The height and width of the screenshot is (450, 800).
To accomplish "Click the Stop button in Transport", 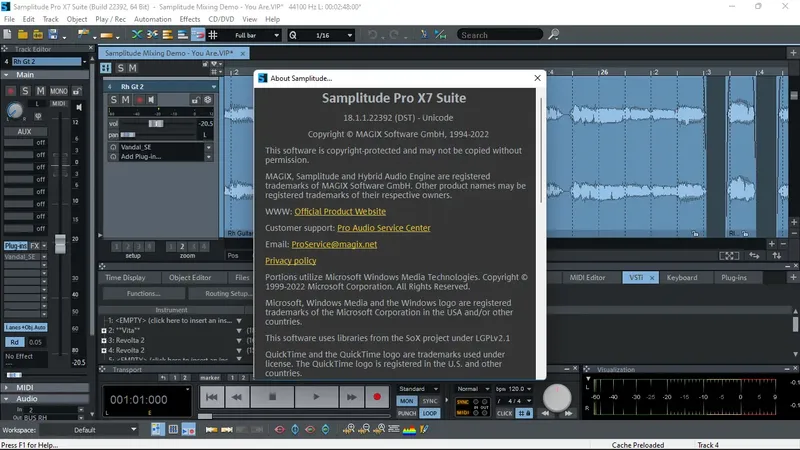I will [x=272, y=396].
